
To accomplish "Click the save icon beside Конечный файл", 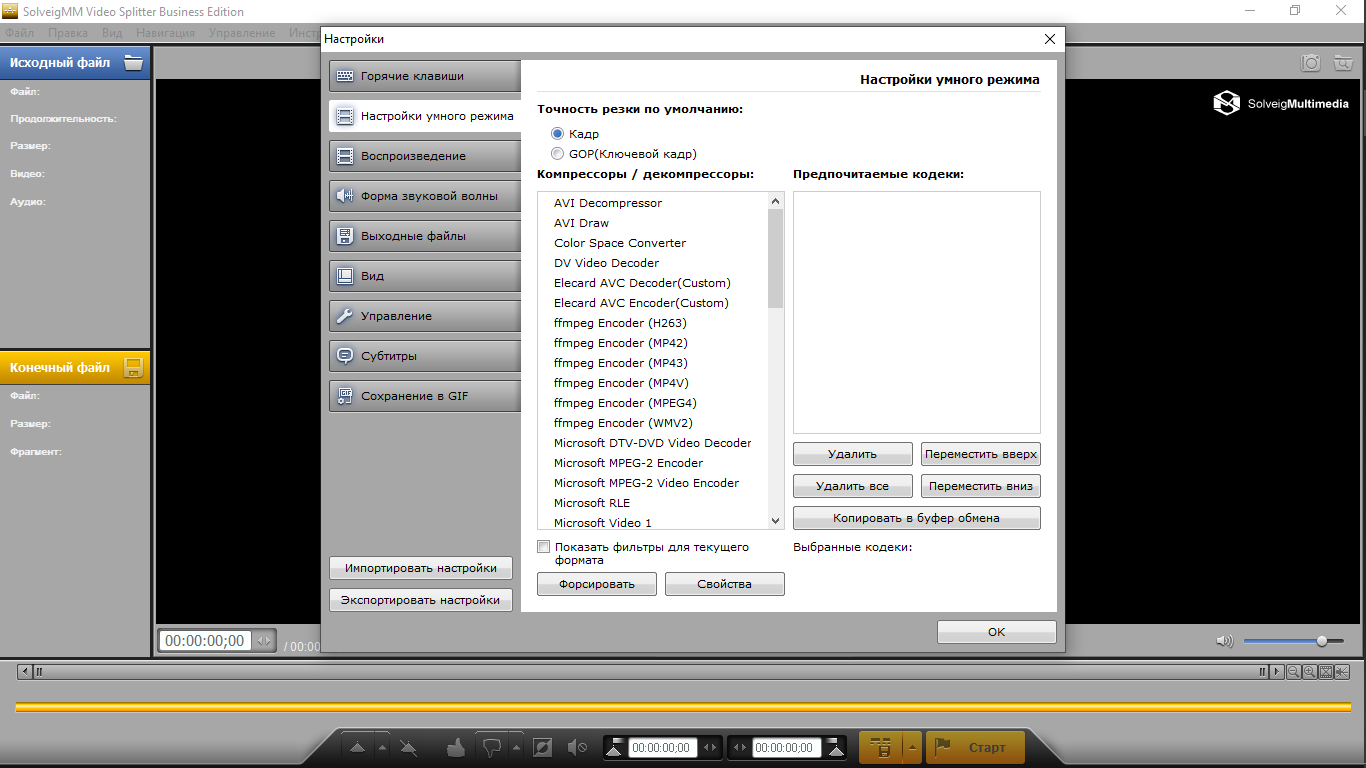I will (133, 367).
